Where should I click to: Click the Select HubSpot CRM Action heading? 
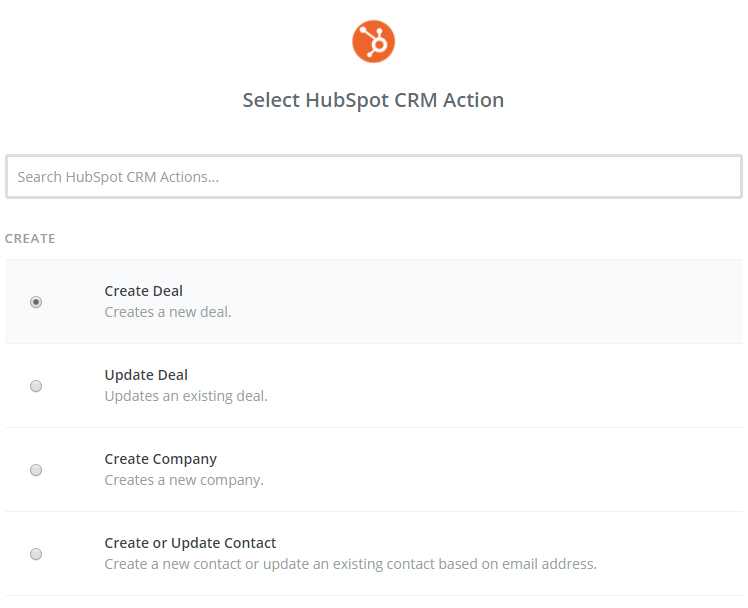[374, 100]
